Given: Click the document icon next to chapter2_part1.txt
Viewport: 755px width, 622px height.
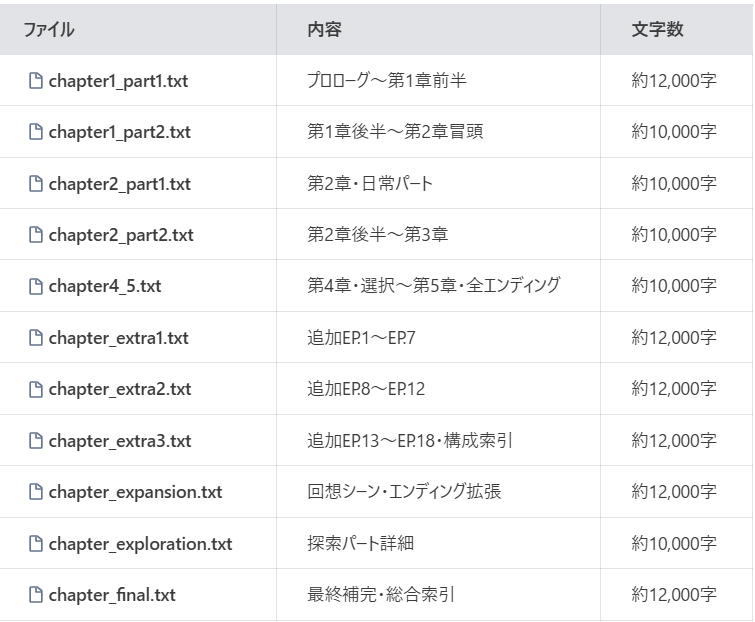Looking at the screenshot, I should pyautogui.click(x=36, y=184).
